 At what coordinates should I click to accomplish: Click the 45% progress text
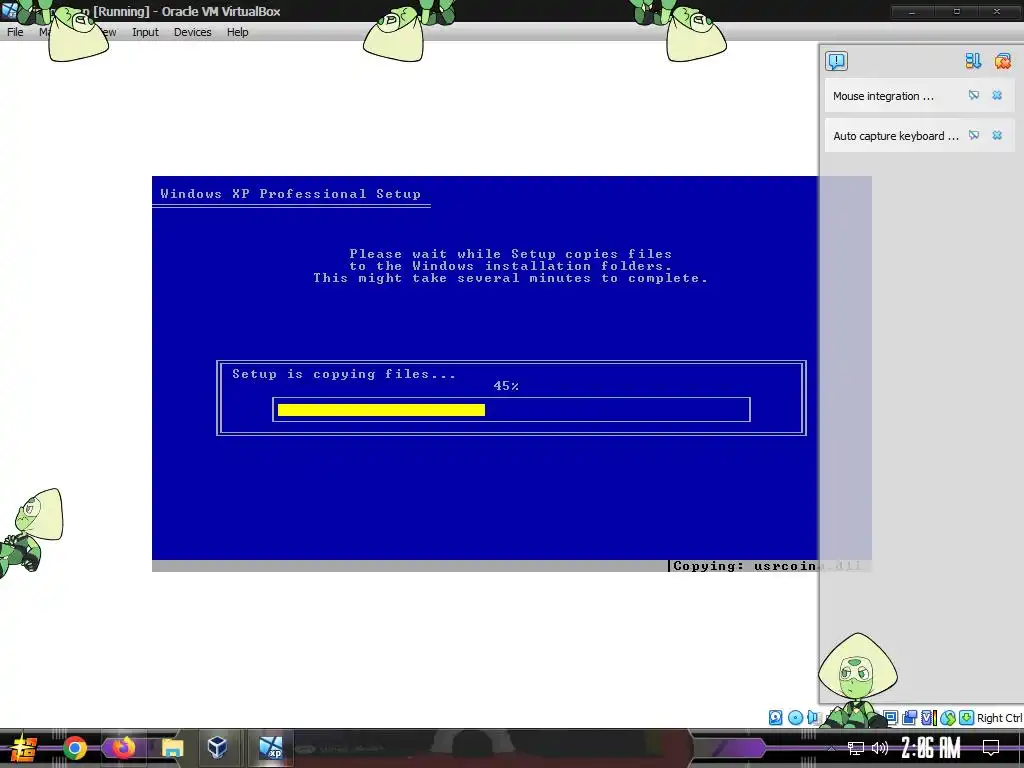pos(506,386)
